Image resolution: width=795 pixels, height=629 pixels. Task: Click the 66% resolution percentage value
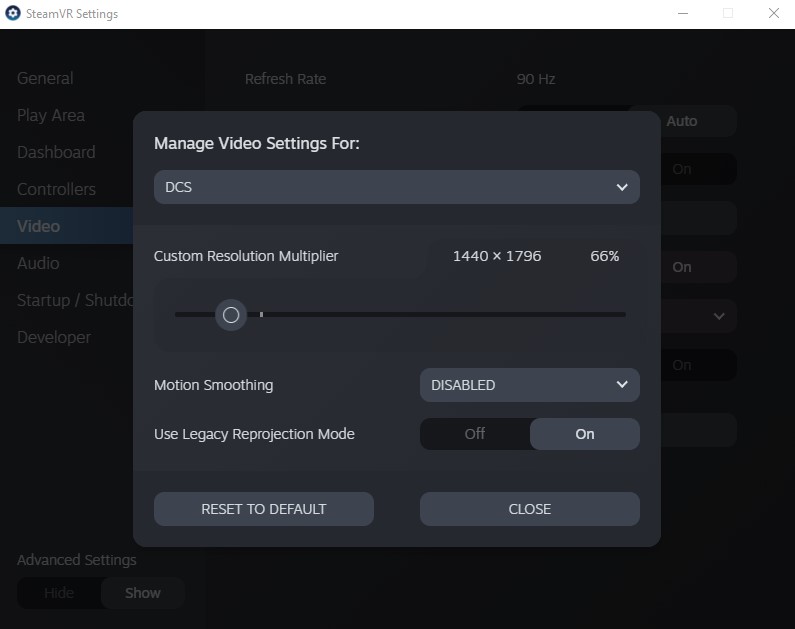(604, 256)
